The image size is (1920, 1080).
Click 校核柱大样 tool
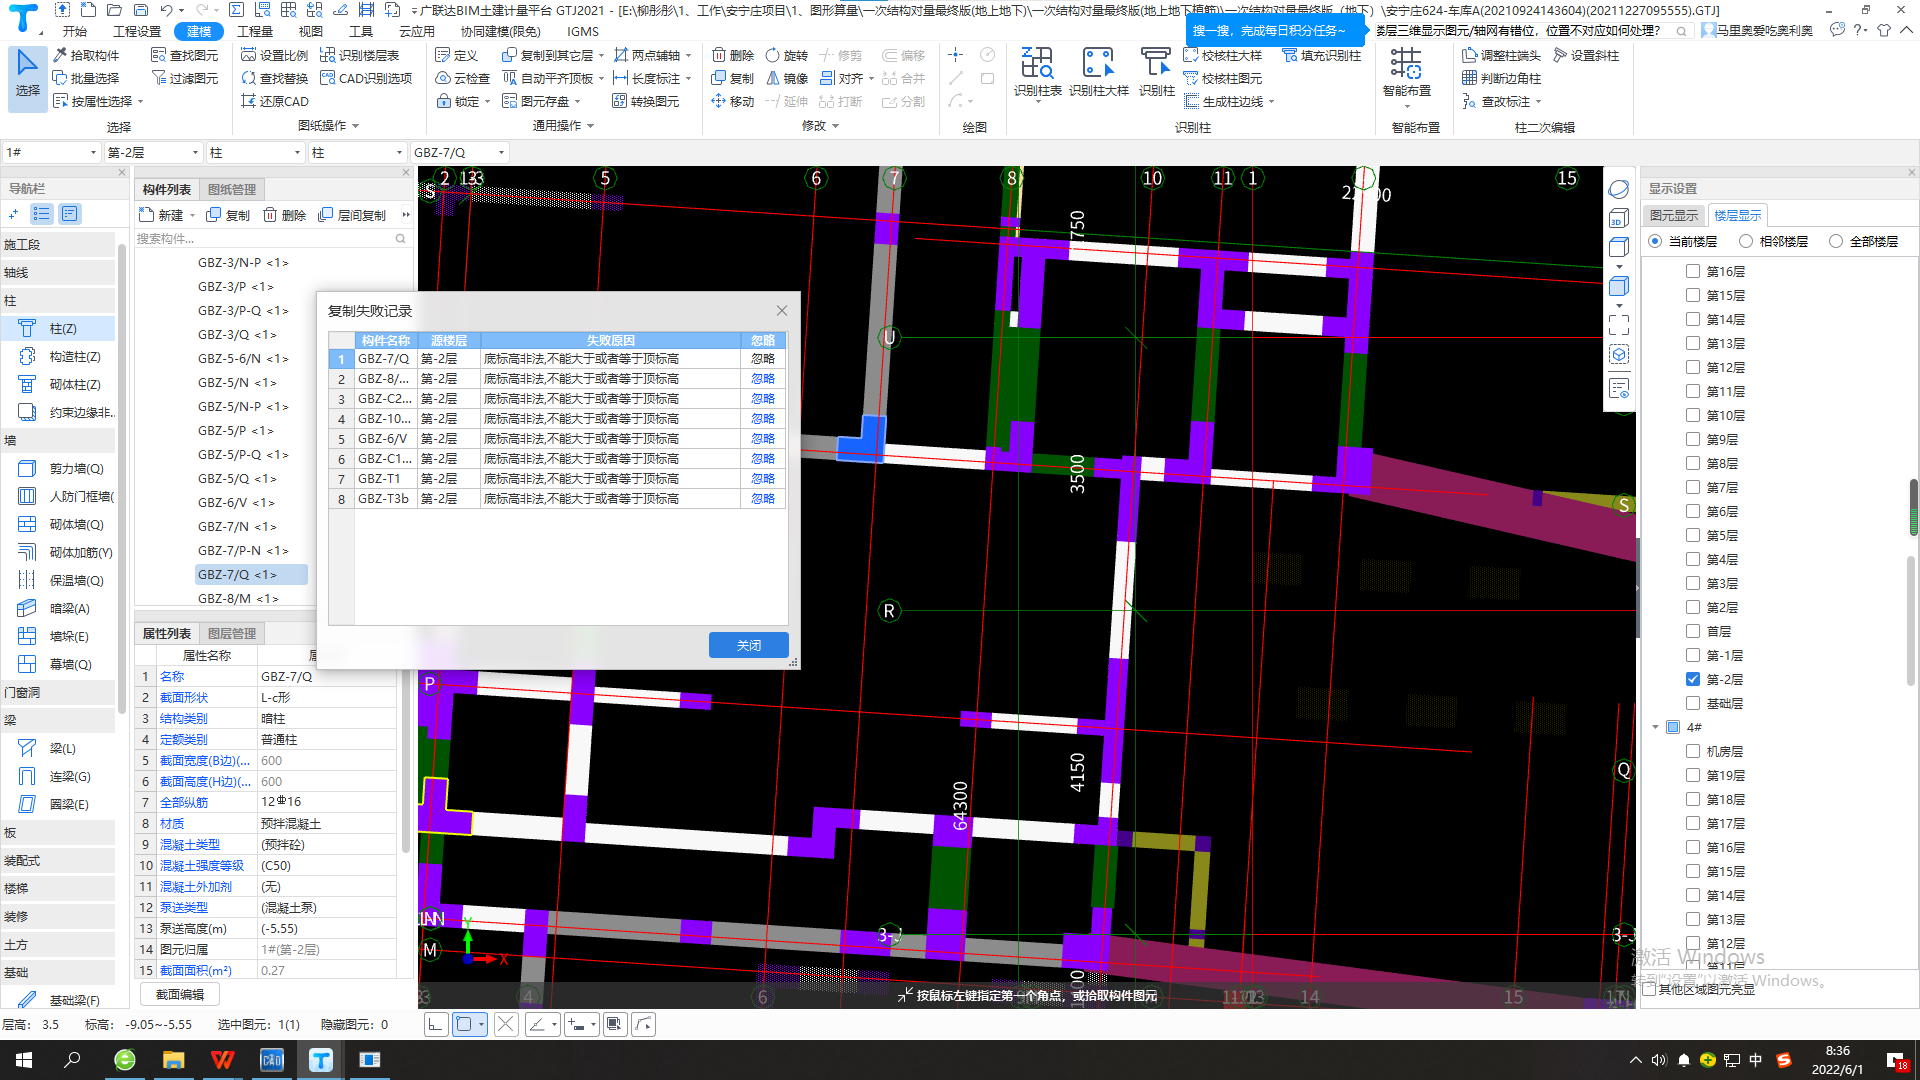(1223, 55)
